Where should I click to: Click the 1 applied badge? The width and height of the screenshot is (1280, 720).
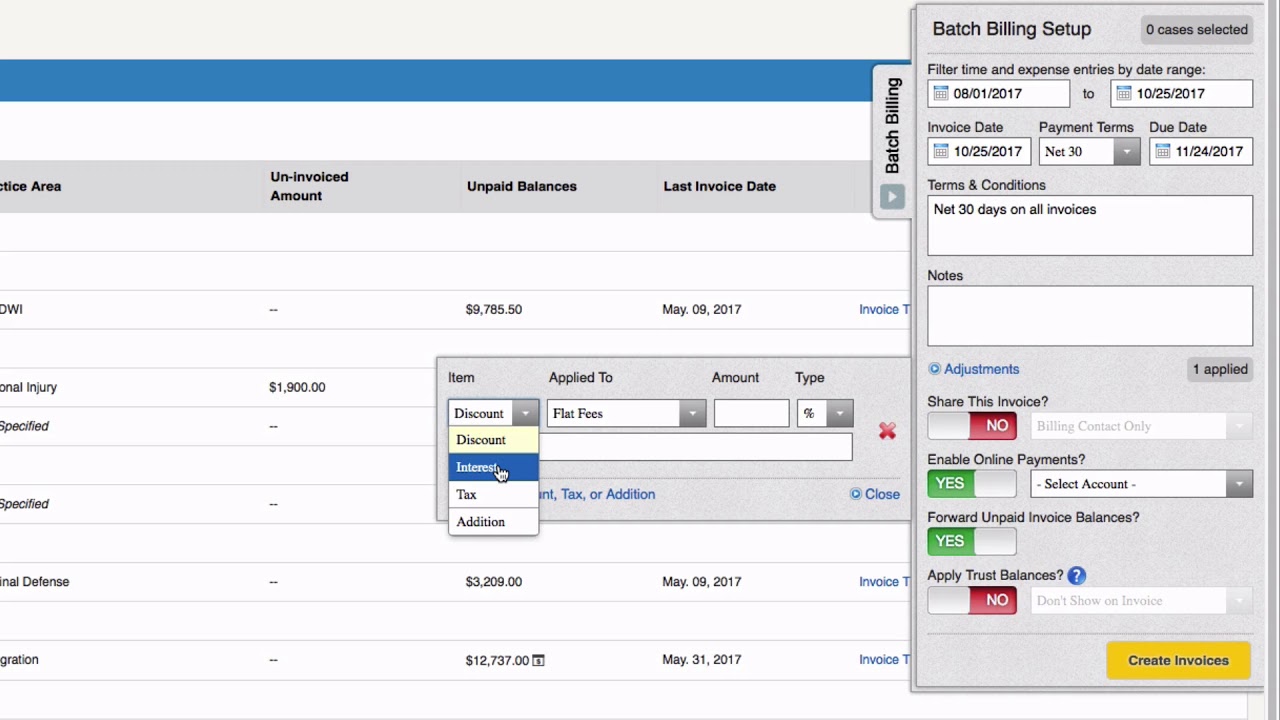click(x=1220, y=369)
